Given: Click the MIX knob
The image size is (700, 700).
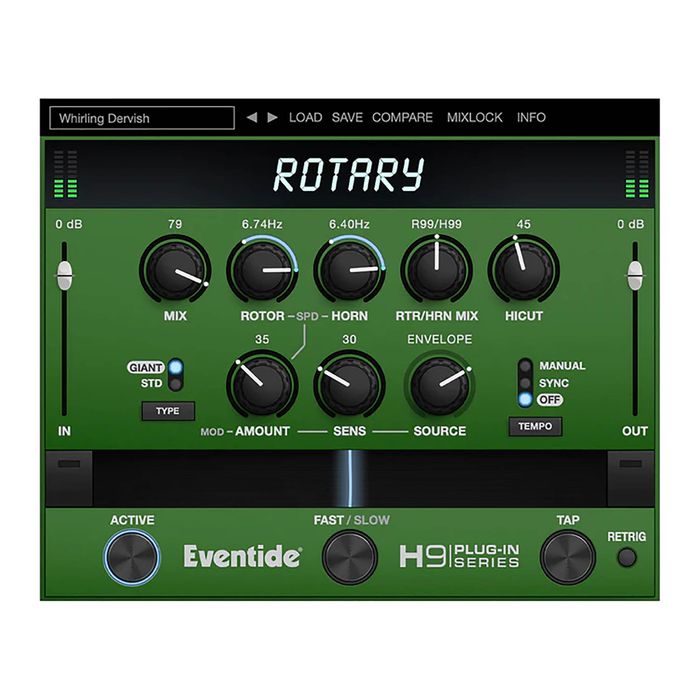Looking at the screenshot, I should [176, 270].
